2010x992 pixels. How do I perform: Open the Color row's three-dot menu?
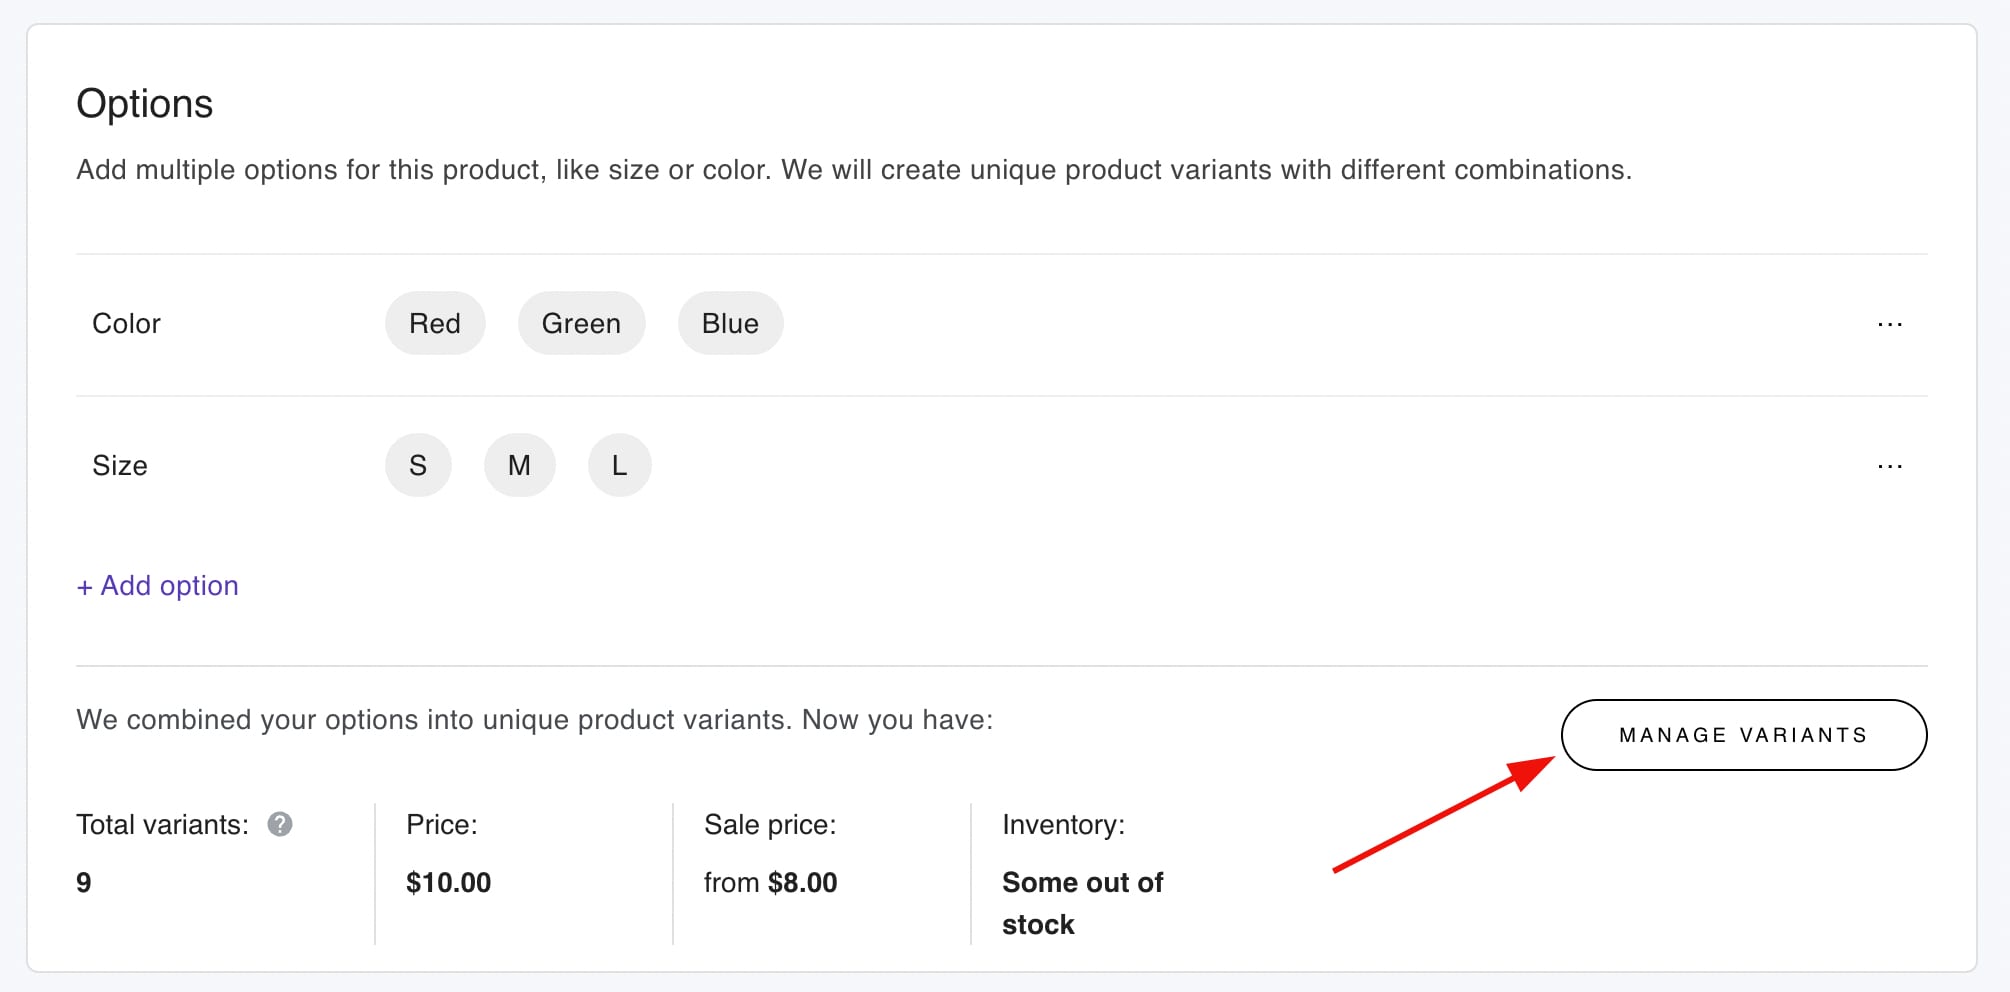(x=1889, y=324)
